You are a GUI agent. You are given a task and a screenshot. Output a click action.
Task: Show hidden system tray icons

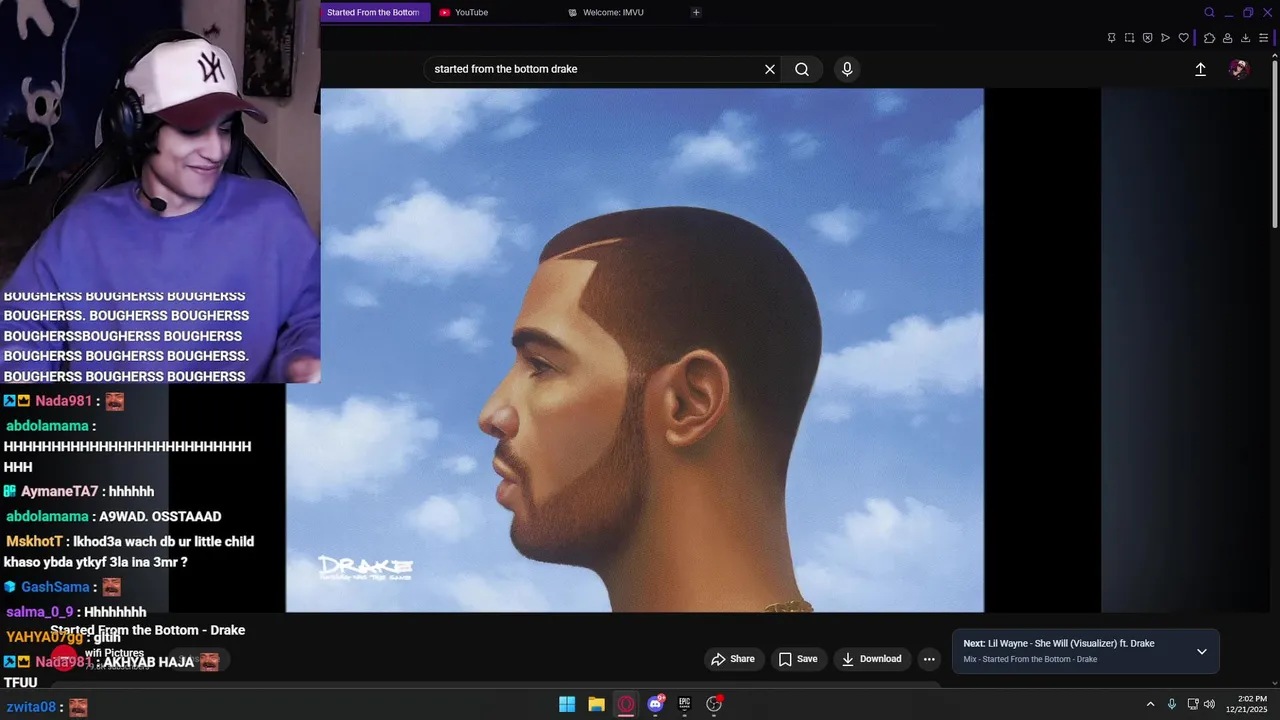coord(1150,704)
